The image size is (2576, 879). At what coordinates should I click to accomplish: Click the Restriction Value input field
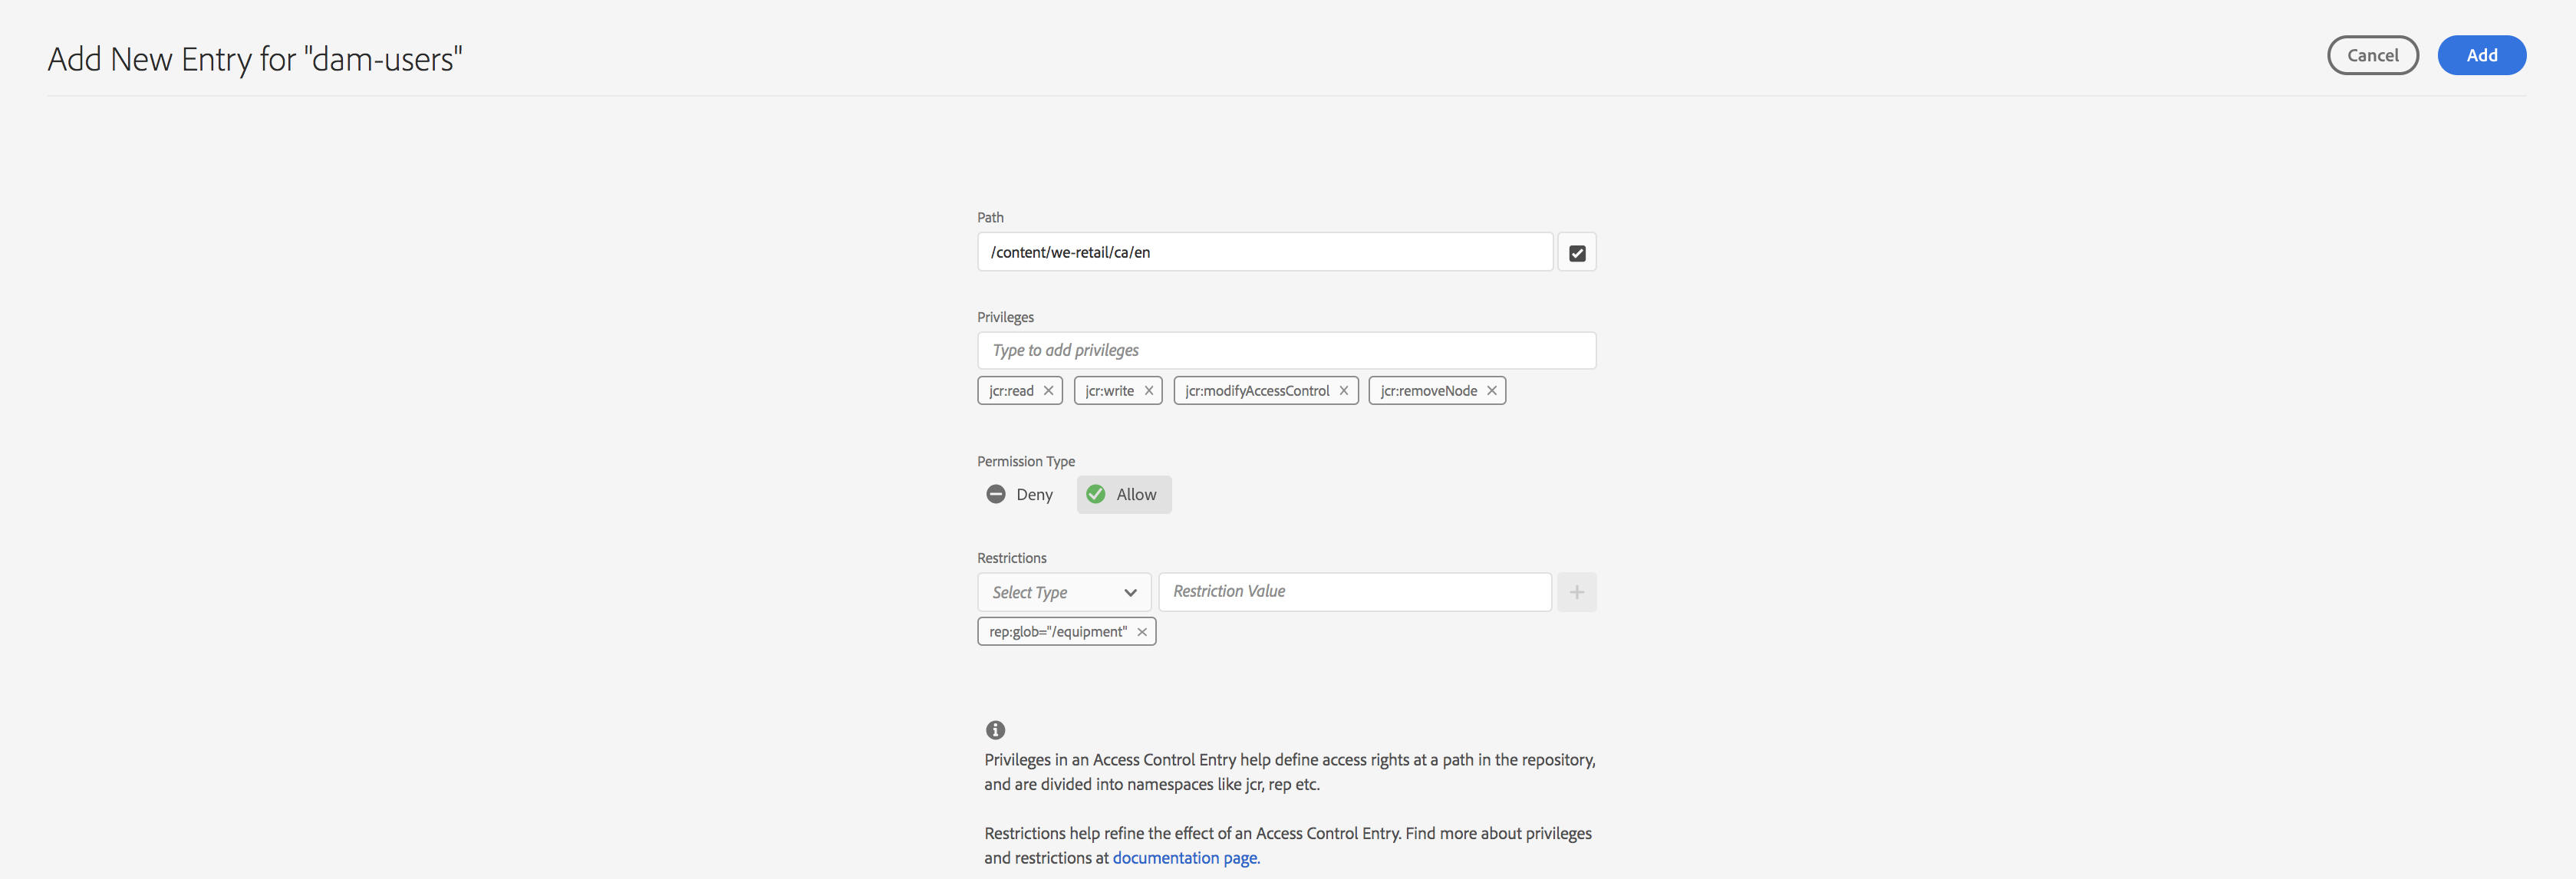pos(1354,592)
